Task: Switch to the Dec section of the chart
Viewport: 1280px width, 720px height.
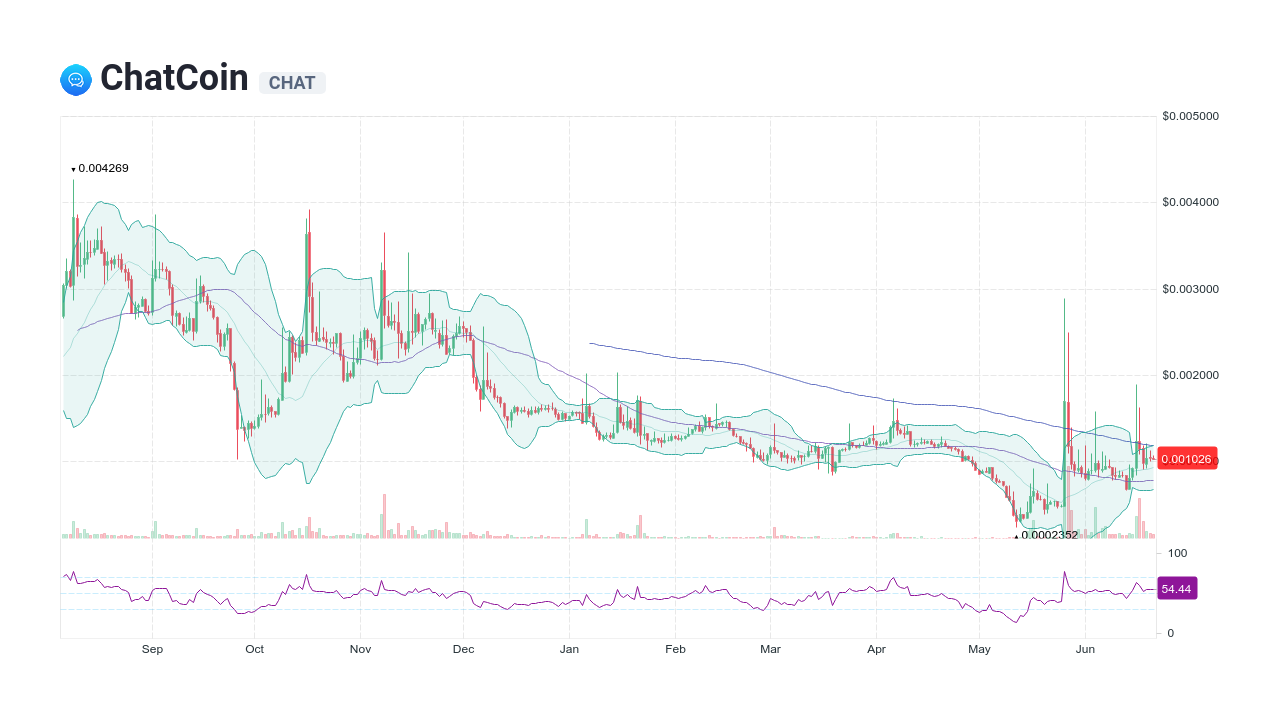Action: [463, 648]
